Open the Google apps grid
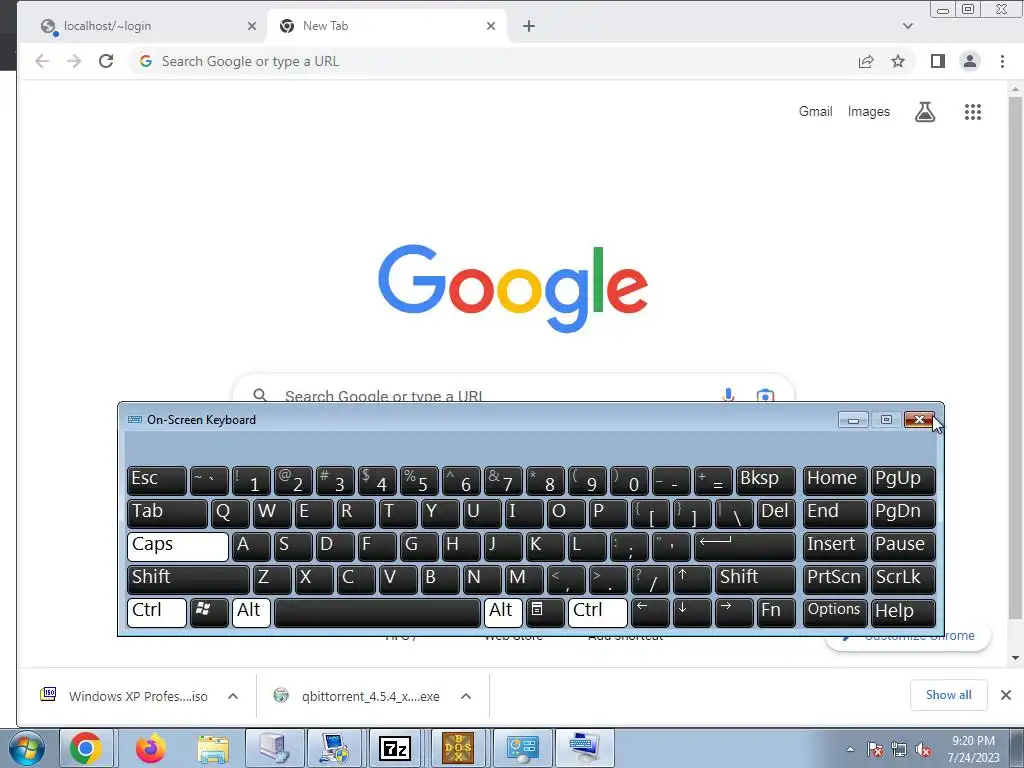This screenshot has width=1024, height=768. pyautogui.click(x=973, y=112)
